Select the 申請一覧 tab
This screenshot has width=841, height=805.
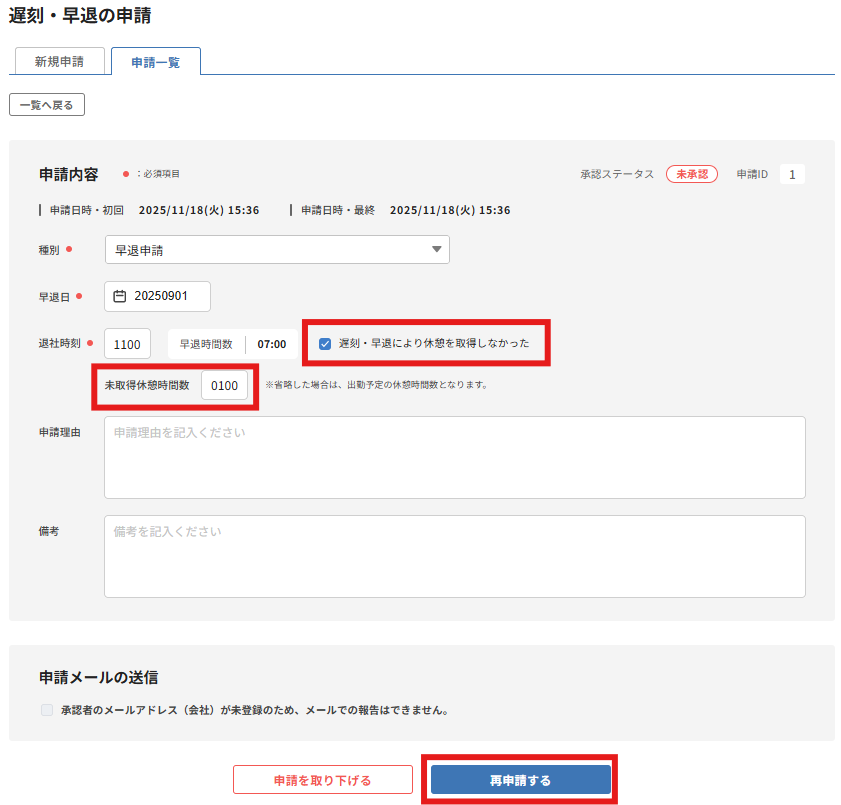tap(155, 62)
